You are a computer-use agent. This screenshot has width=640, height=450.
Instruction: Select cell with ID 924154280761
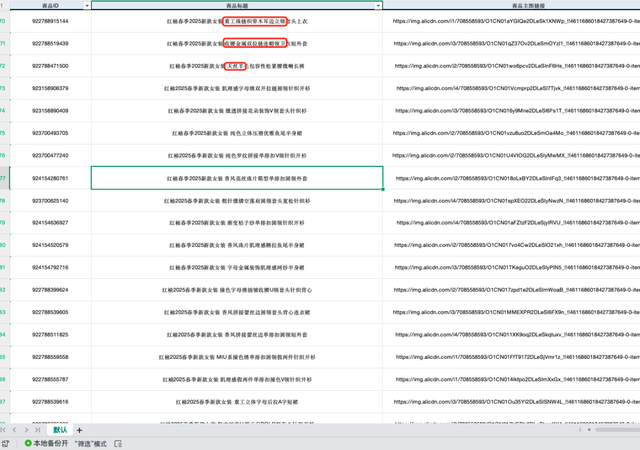[x=50, y=178]
